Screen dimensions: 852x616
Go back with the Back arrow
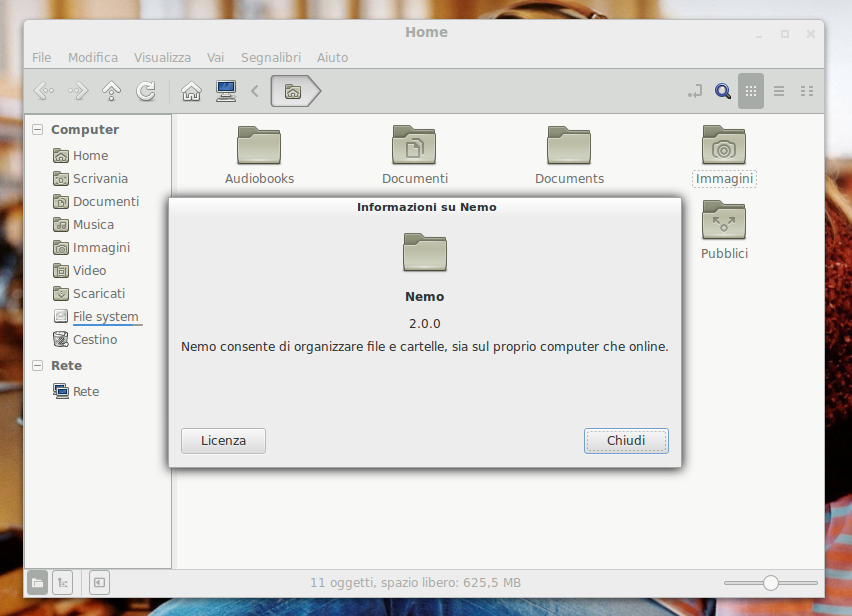(44, 91)
